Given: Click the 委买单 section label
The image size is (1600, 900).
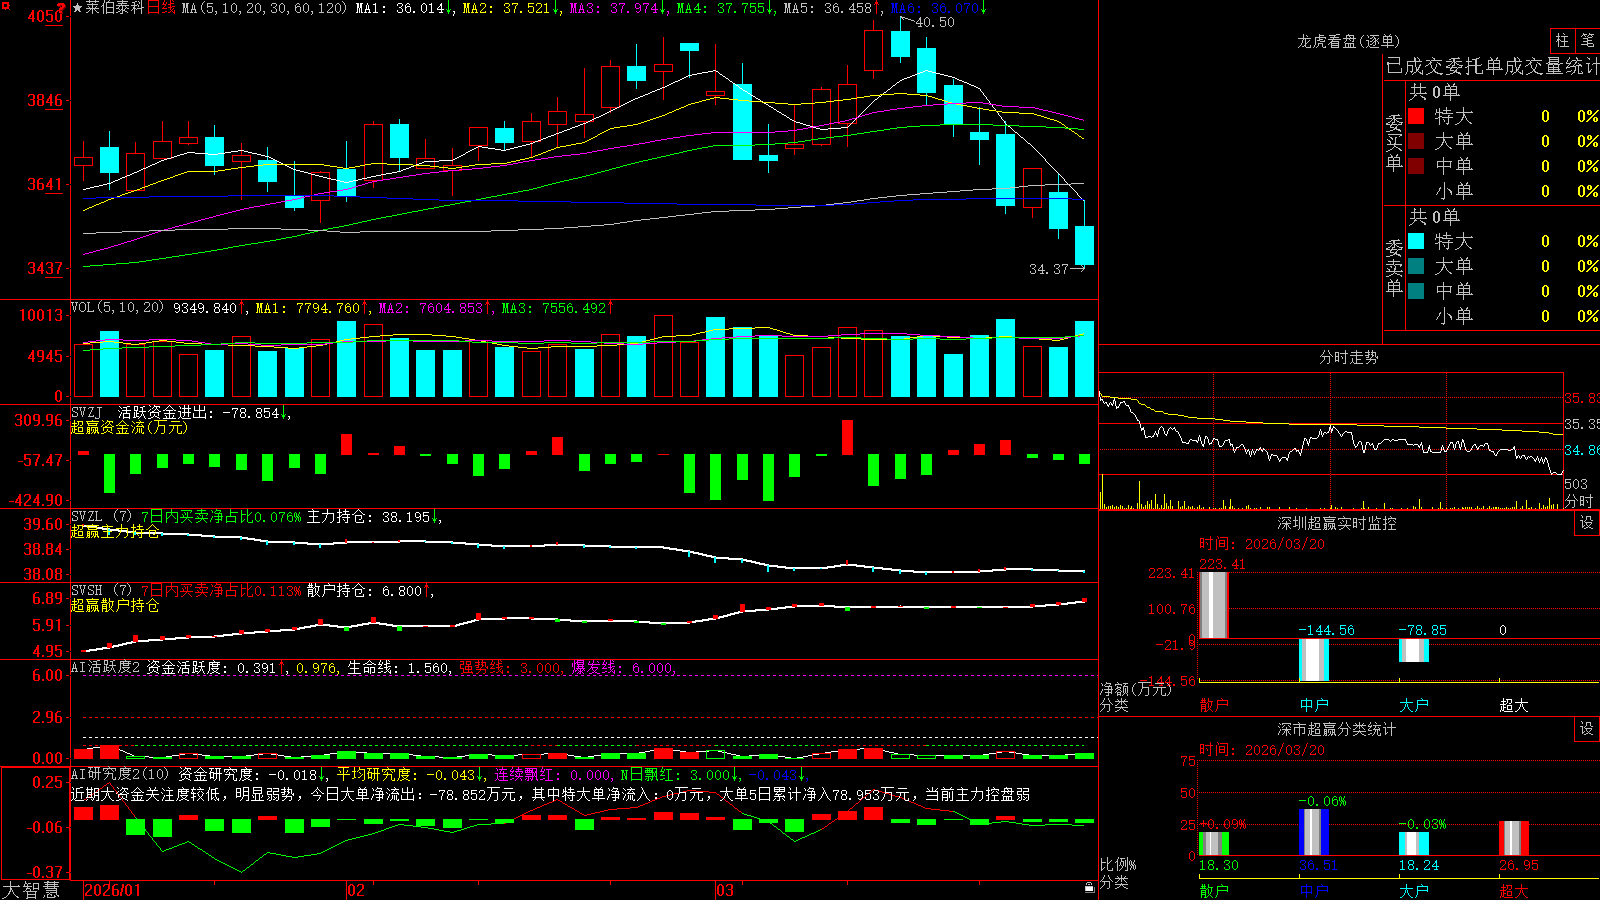Looking at the screenshot, I should [1394, 142].
